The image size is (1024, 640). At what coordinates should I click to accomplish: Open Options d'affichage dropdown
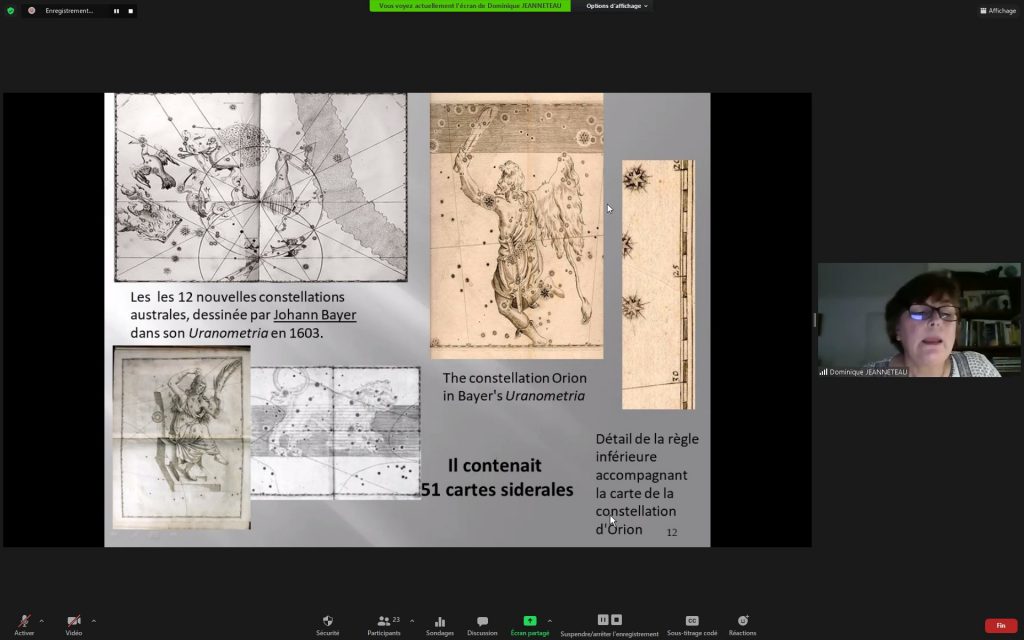pyautogui.click(x=616, y=6)
